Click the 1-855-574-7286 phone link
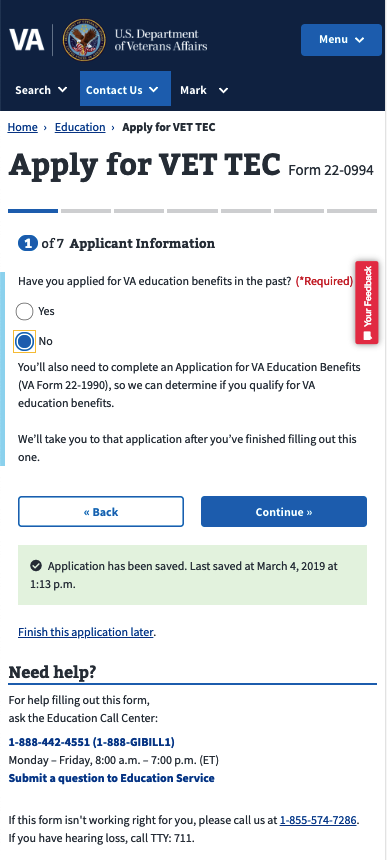This screenshot has width=387, height=860. (318, 821)
